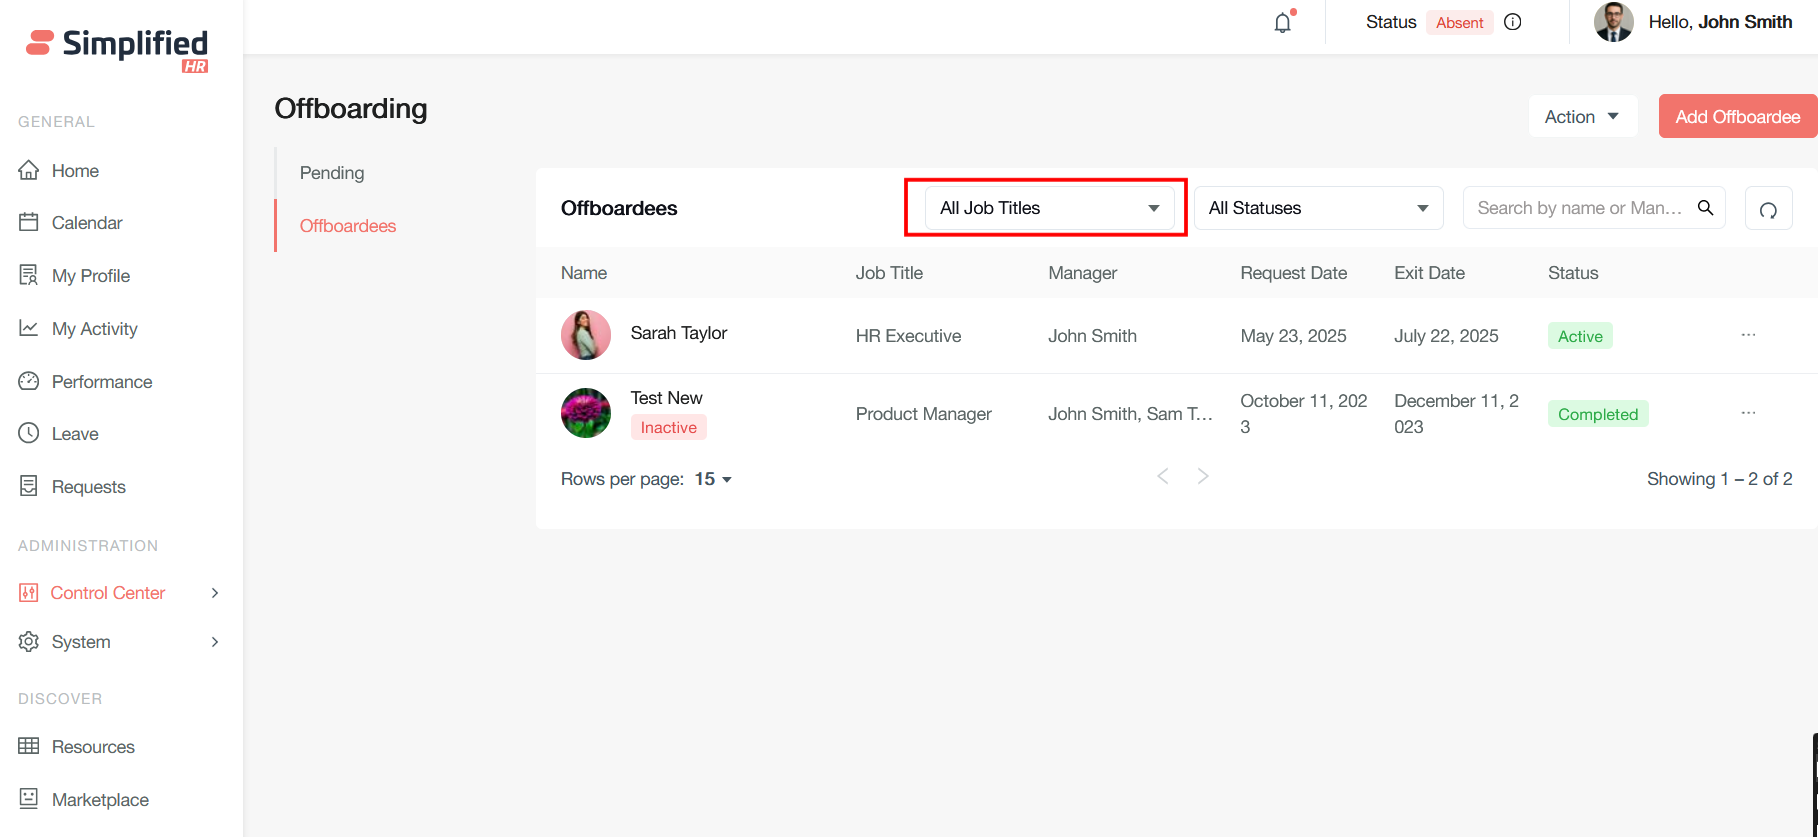Click the Add Offboardee button

click(1737, 117)
